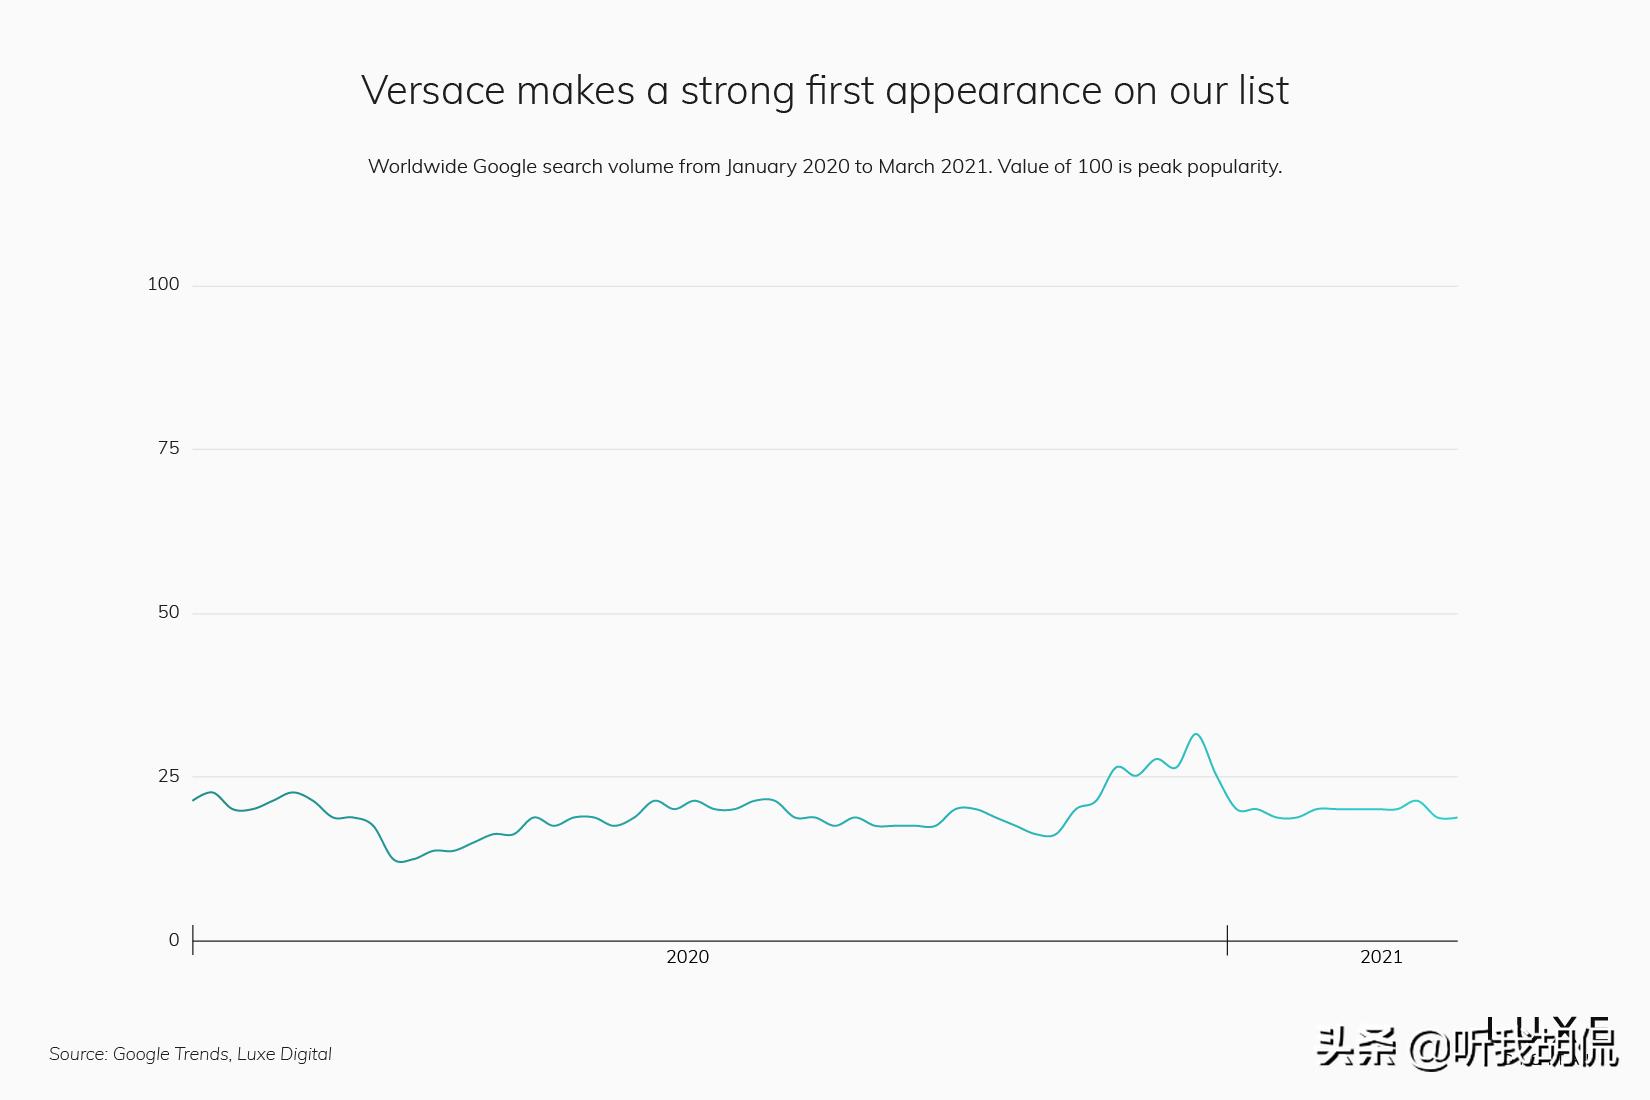
Task: Click the 50 y-axis label
Action: click(168, 612)
